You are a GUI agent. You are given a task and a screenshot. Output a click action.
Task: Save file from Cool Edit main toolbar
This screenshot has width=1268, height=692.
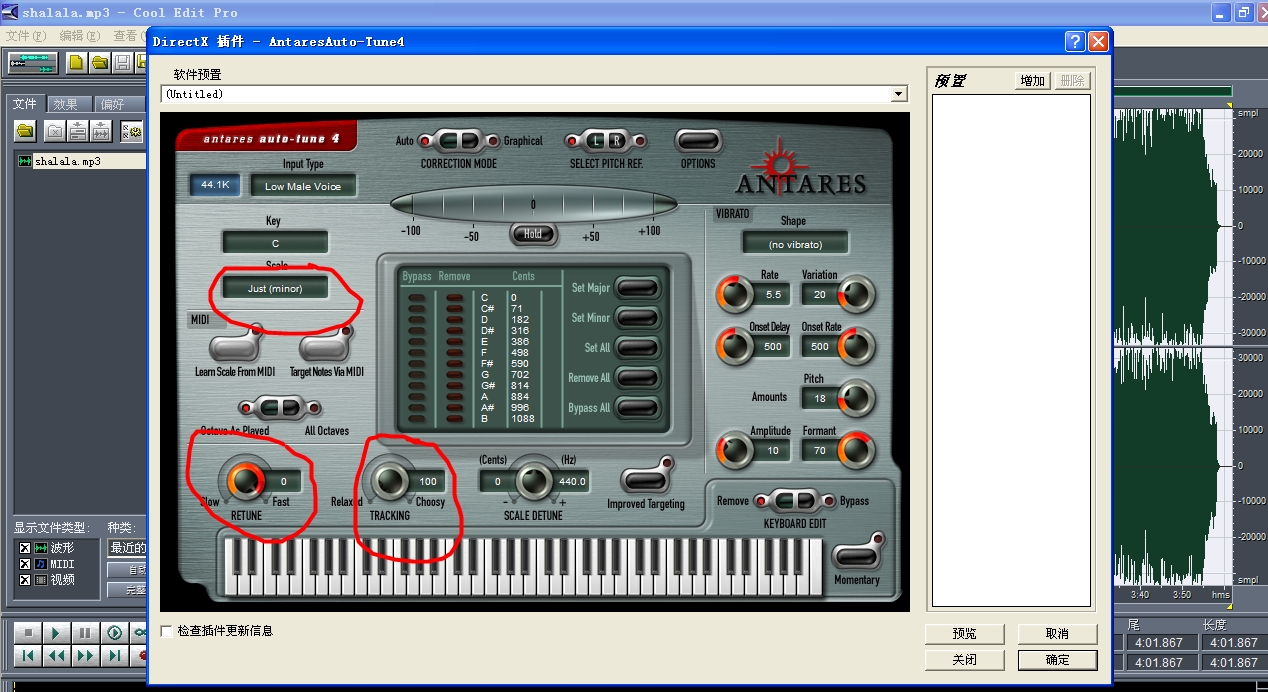tap(122, 63)
